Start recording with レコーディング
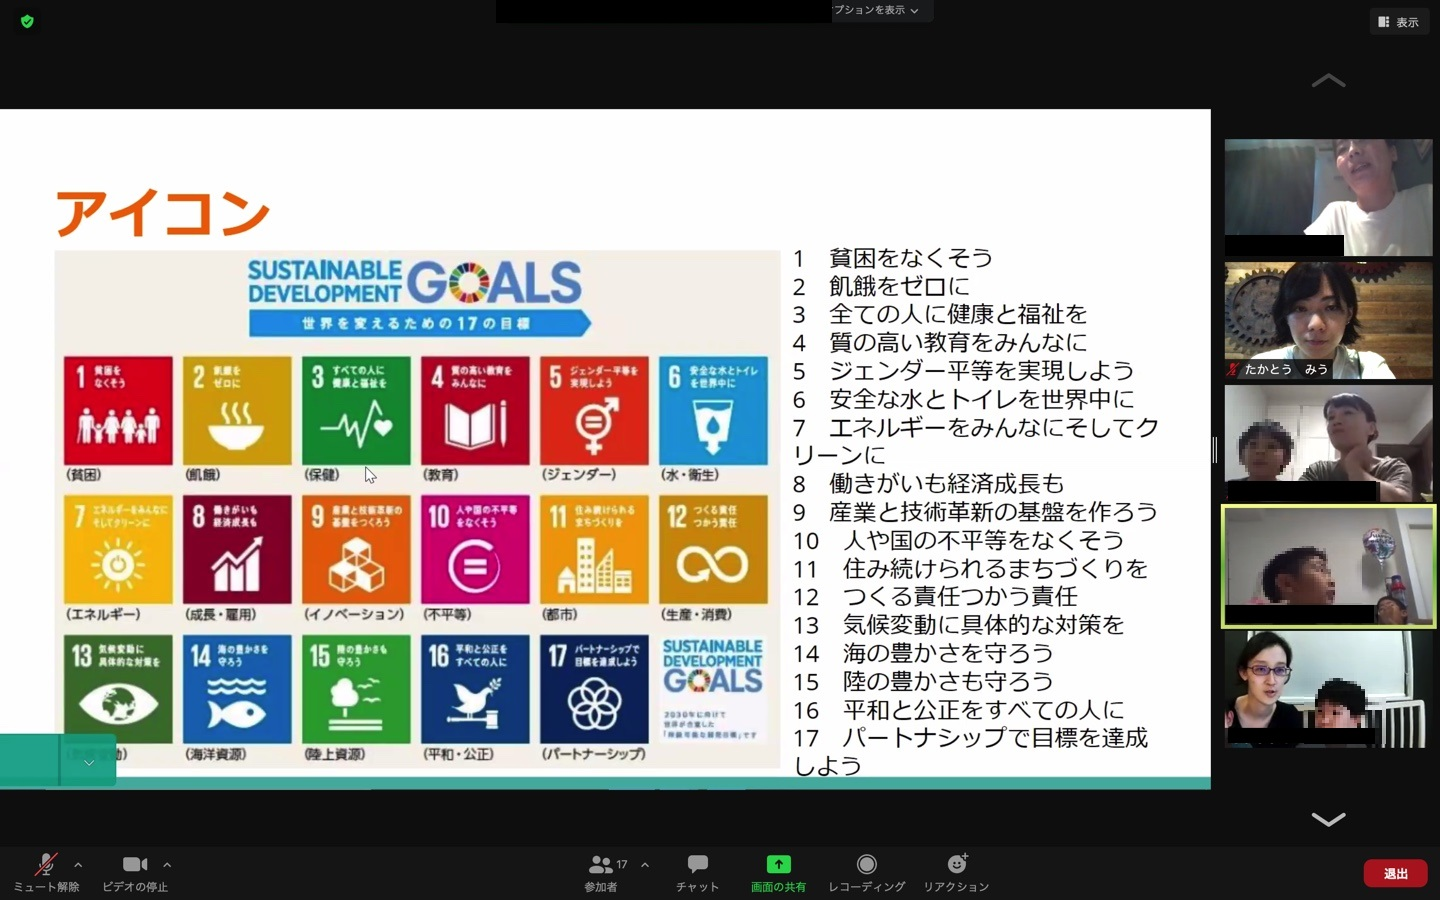Screen dimensions: 1440x900 coord(866,873)
